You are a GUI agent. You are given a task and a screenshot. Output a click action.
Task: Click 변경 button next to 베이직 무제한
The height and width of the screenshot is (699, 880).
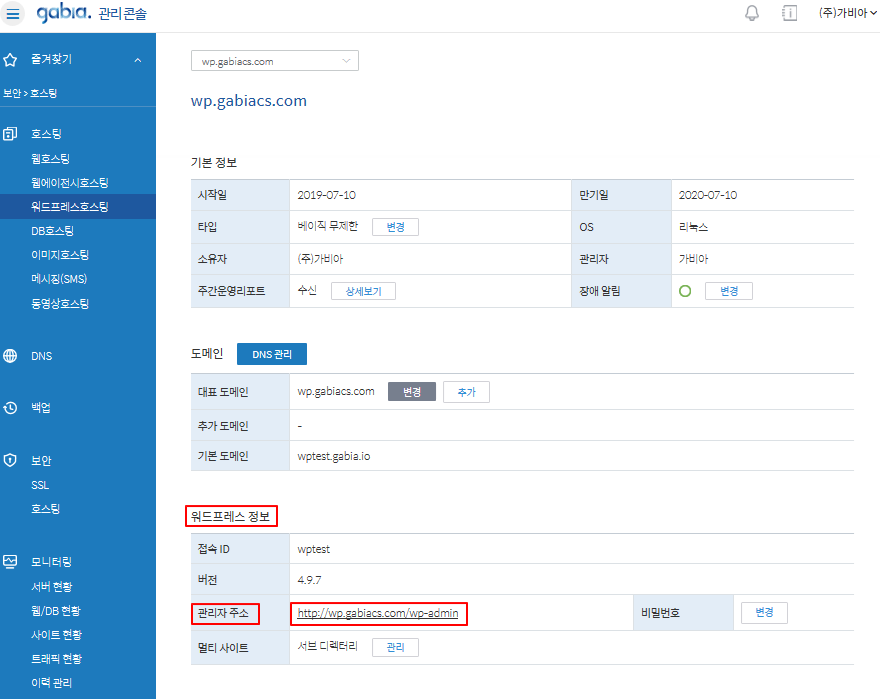point(395,227)
